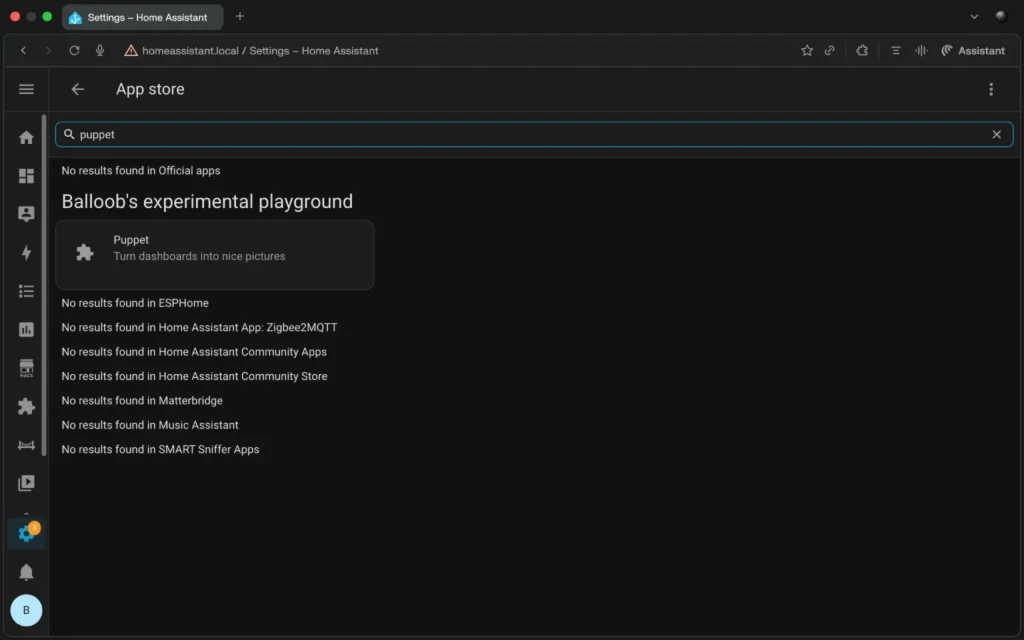Open the user profile avatar B
Screen dimensions: 1024x640
pos(26,610)
